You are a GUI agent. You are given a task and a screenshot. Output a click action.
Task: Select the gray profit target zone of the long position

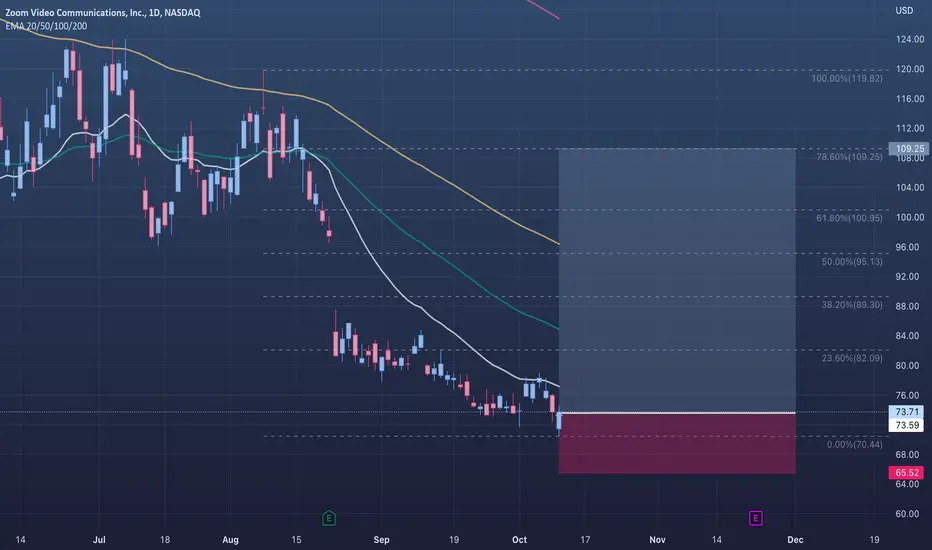677,280
